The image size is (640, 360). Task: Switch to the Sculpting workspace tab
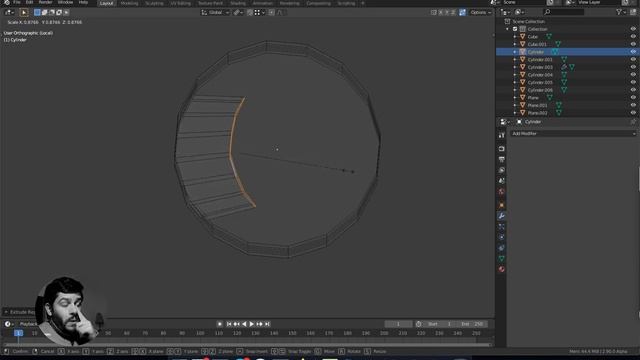(x=154, y=3)
